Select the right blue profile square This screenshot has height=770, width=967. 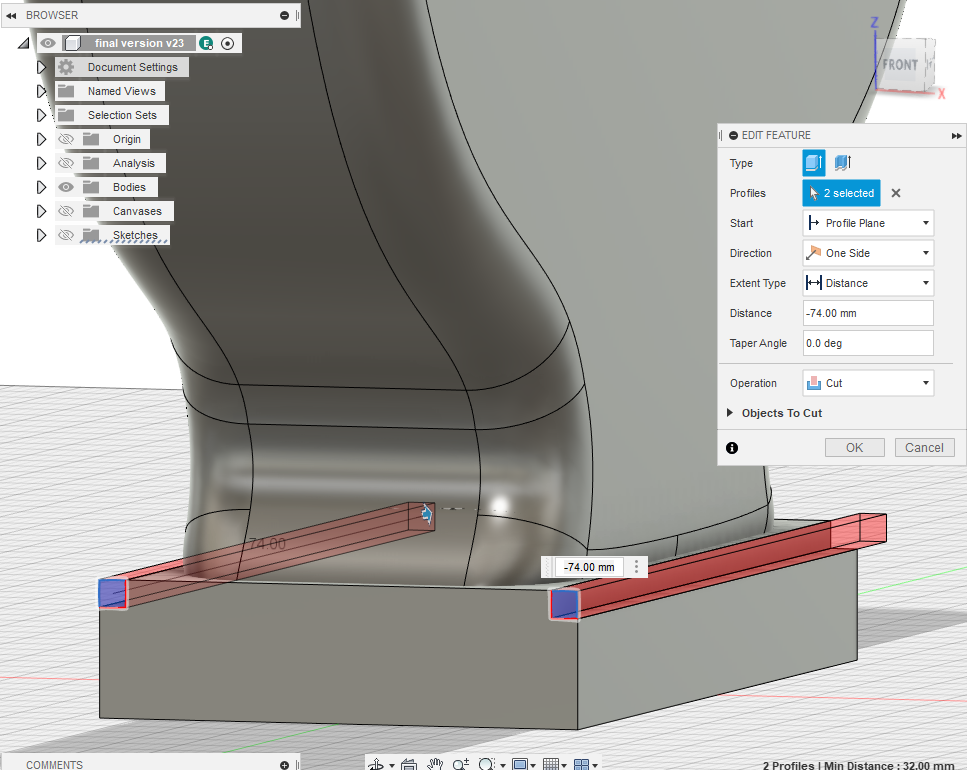point(564,604)
